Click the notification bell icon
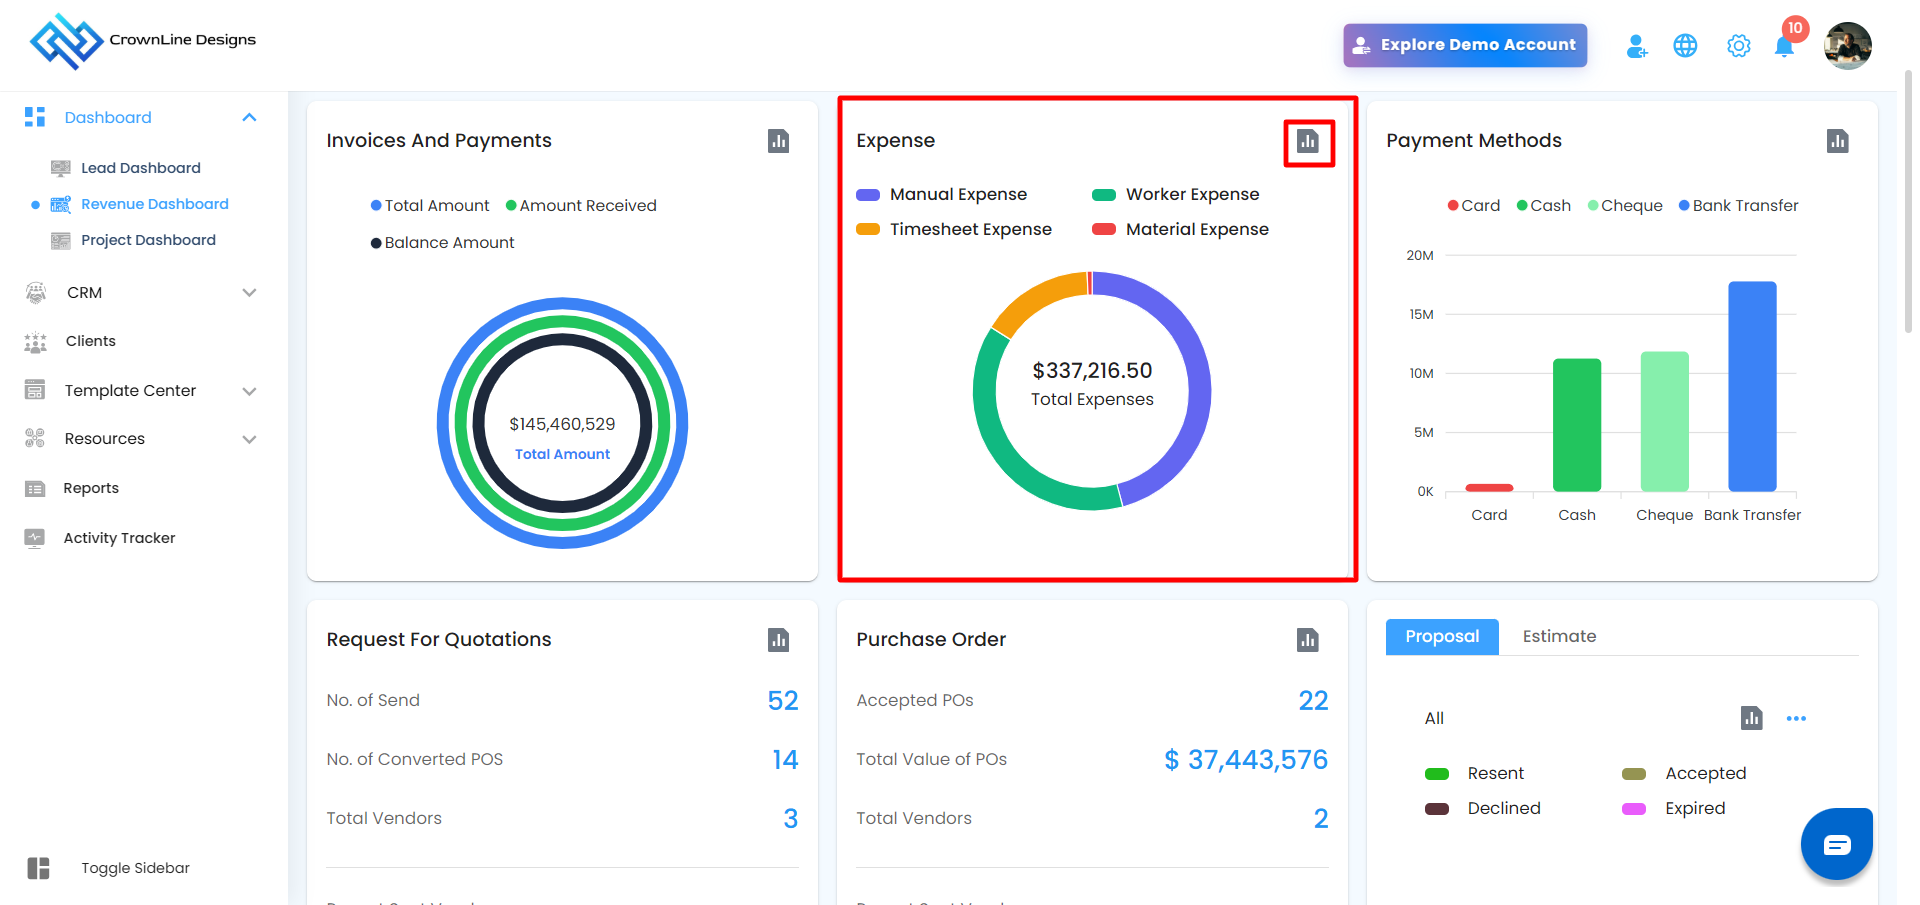Image resolution: width=1920 pixels, height=905 pixels. (x=1784, y=46)
